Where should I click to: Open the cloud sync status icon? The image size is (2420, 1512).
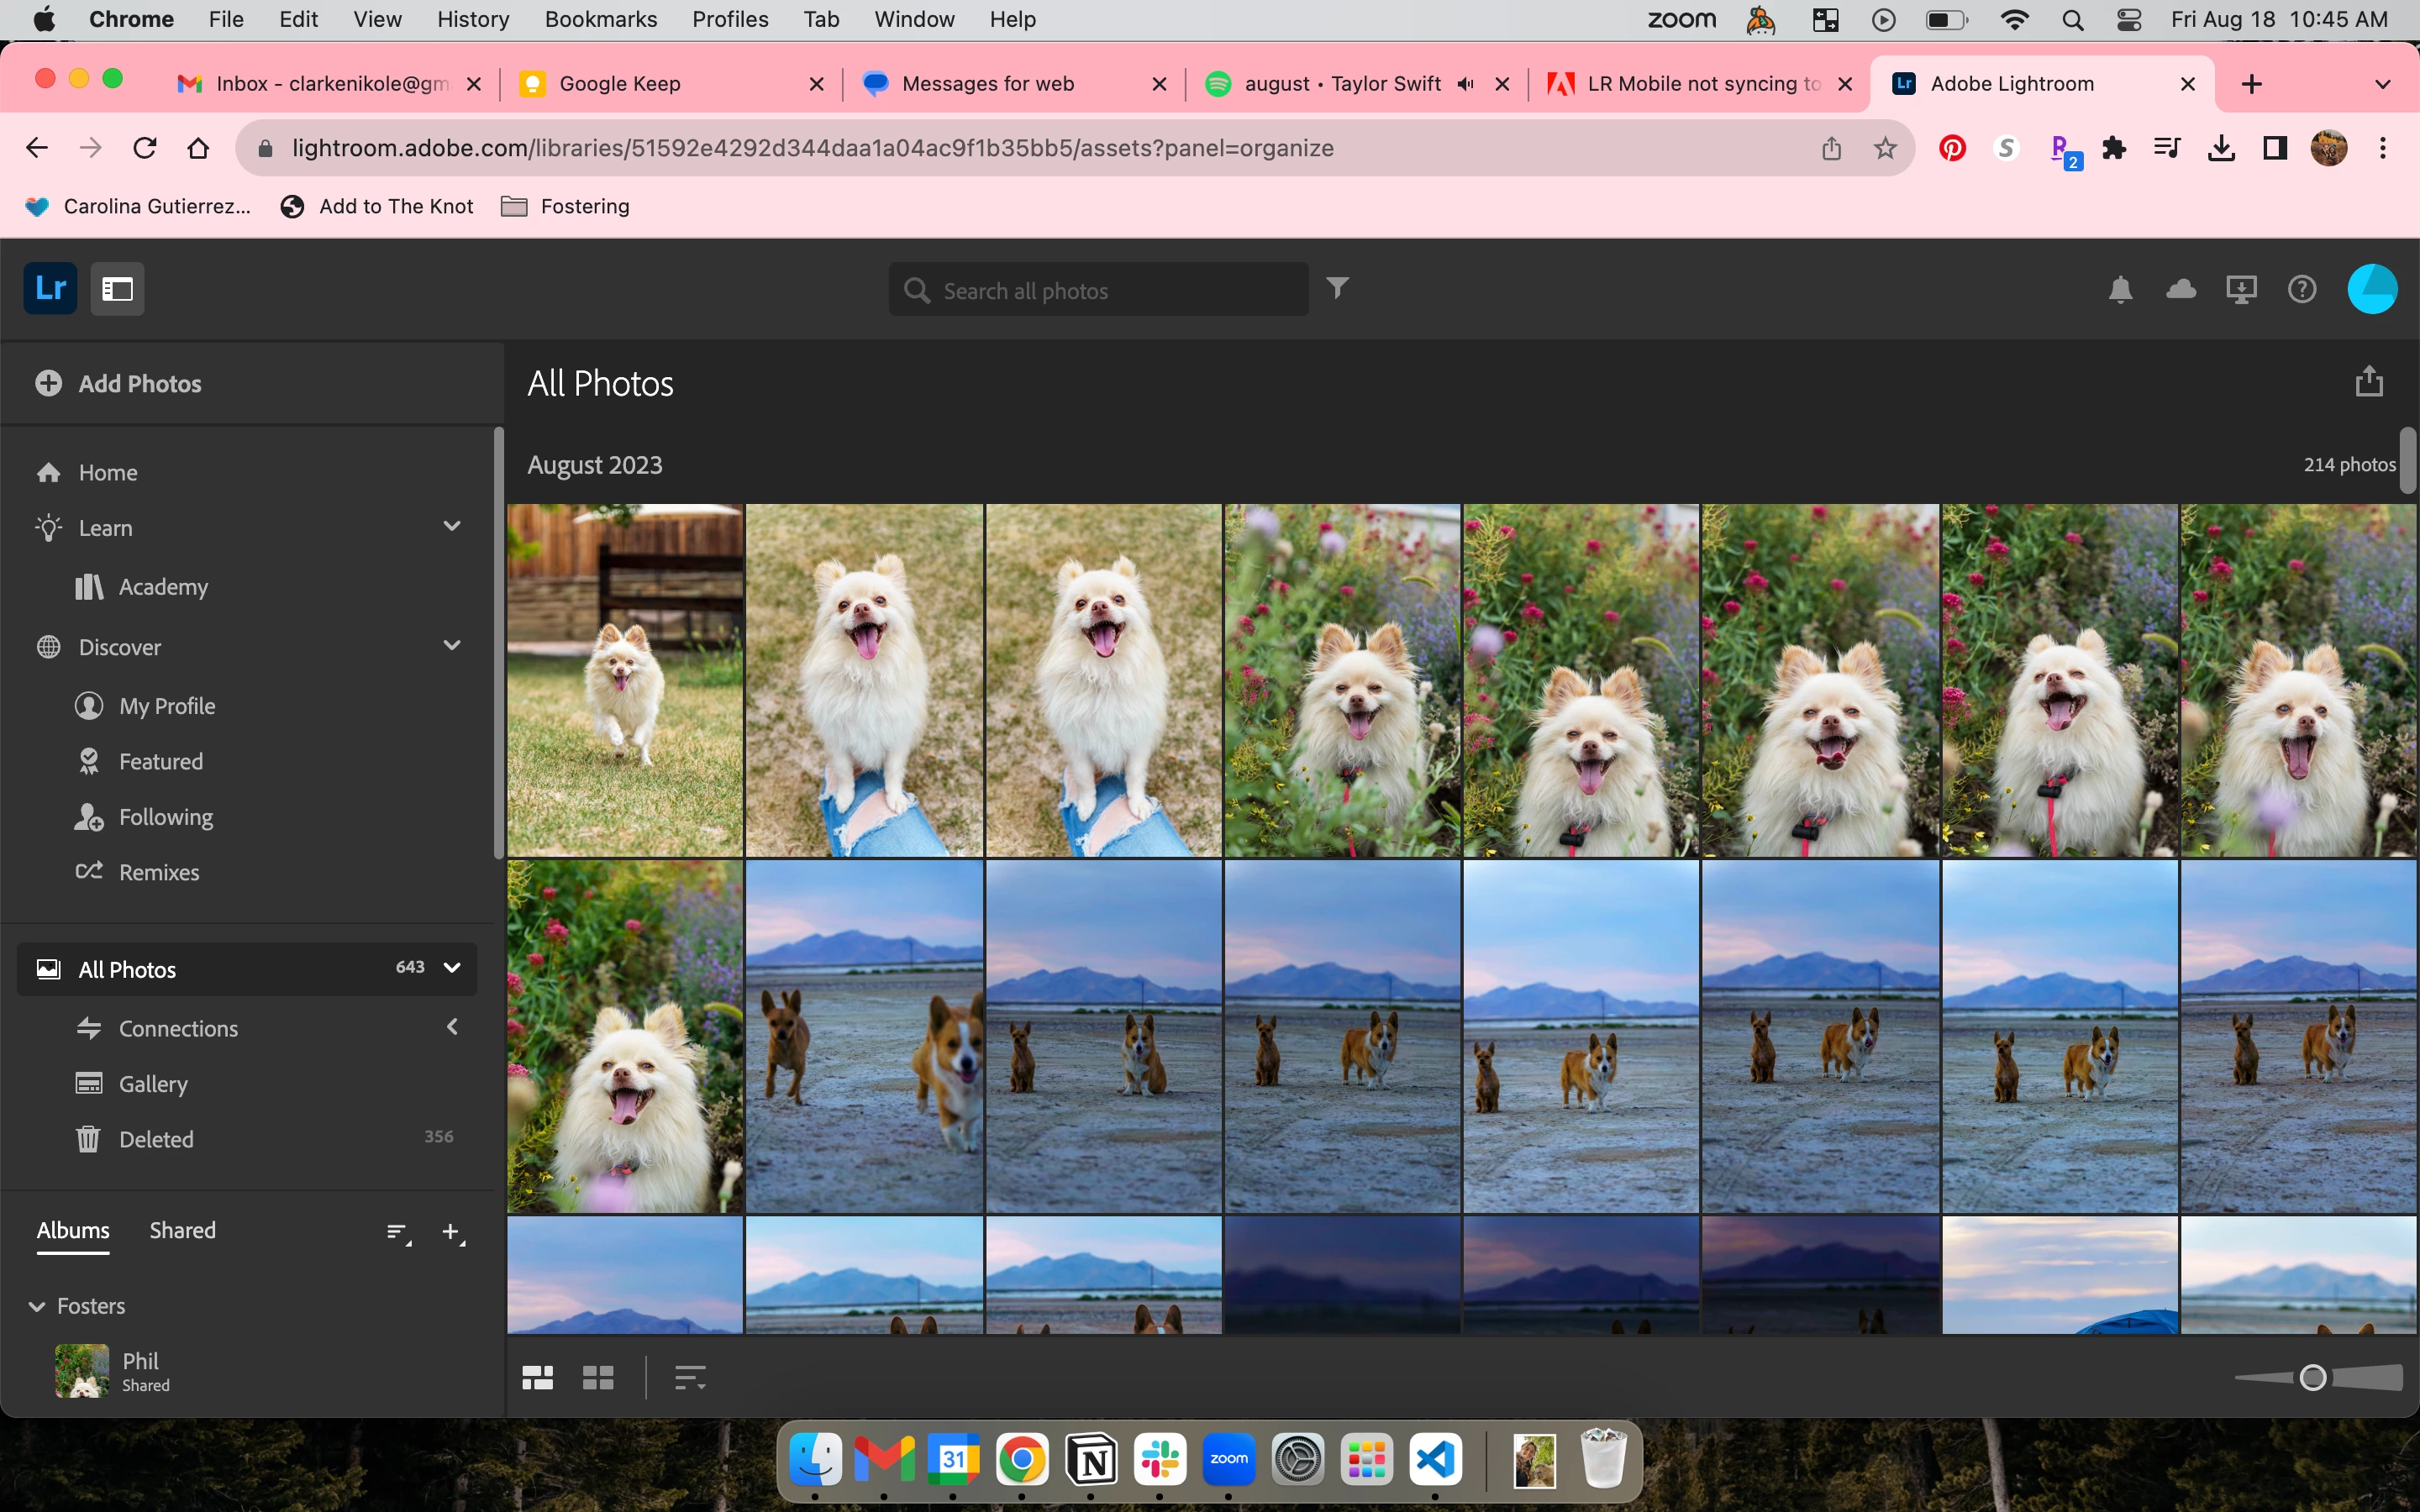point(2180,290)
